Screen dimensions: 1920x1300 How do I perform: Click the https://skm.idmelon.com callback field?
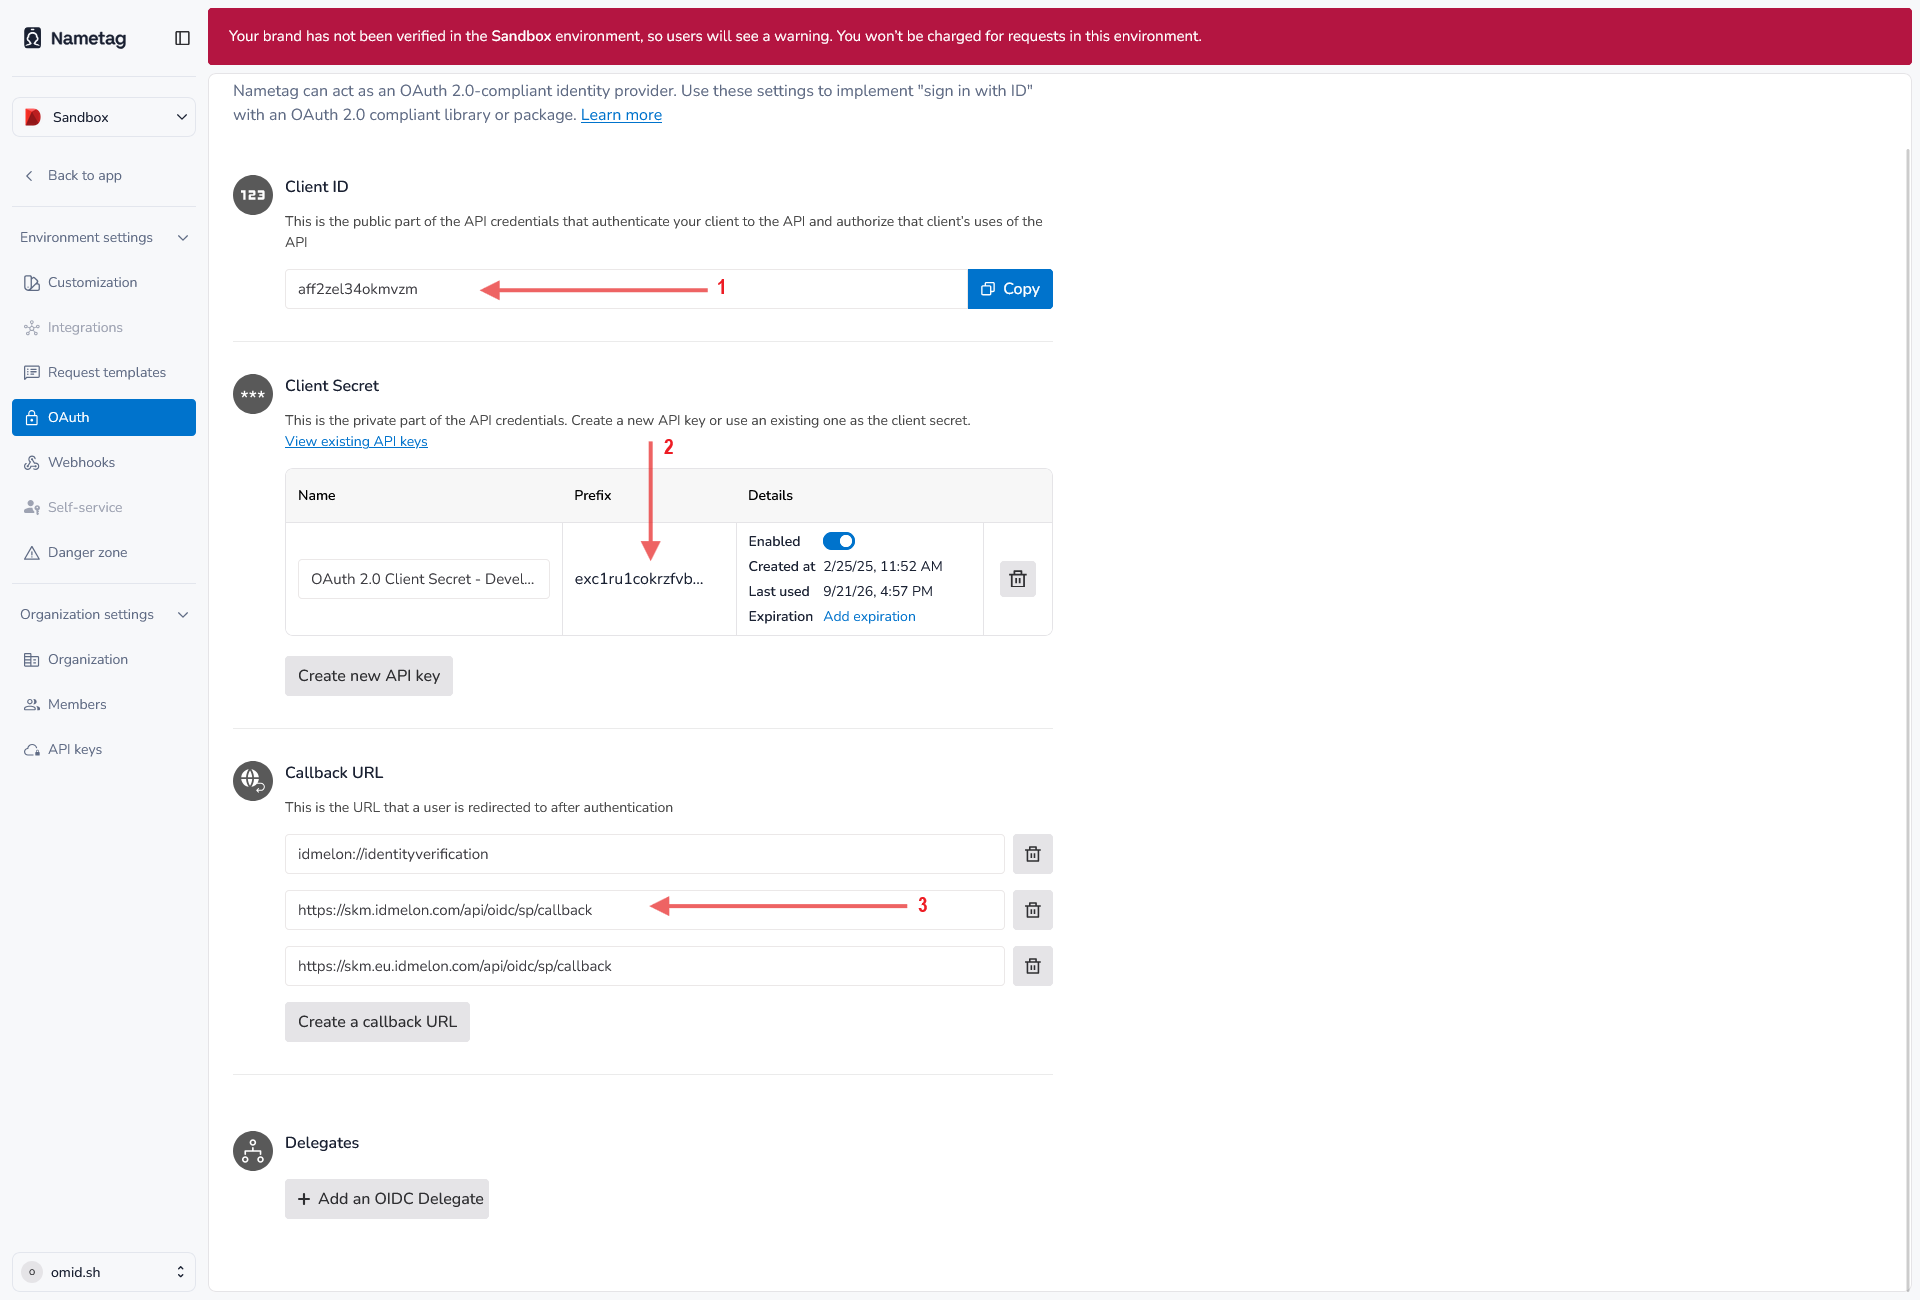[645, 910]
